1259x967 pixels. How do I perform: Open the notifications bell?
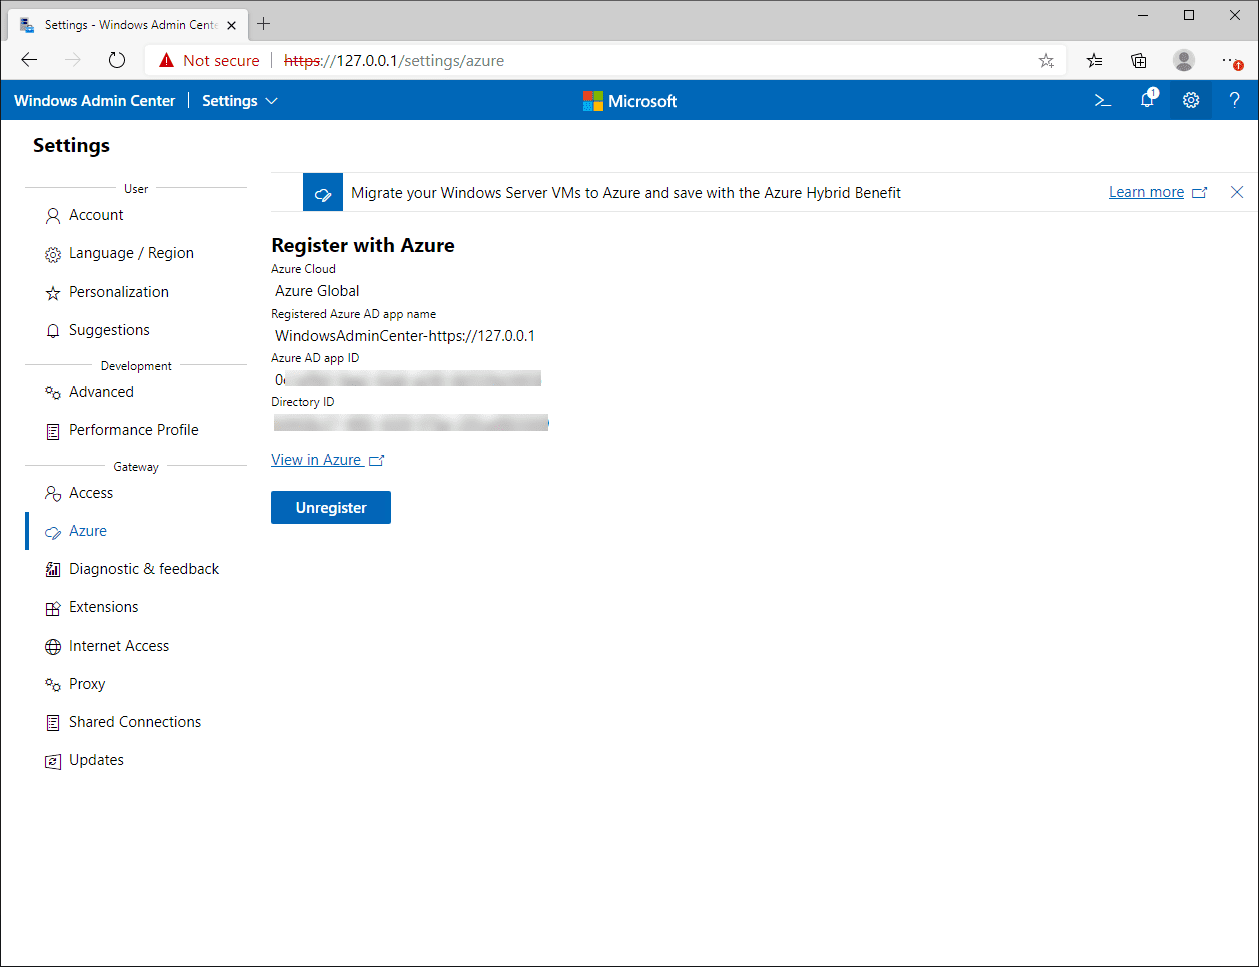click(1146, 100)
